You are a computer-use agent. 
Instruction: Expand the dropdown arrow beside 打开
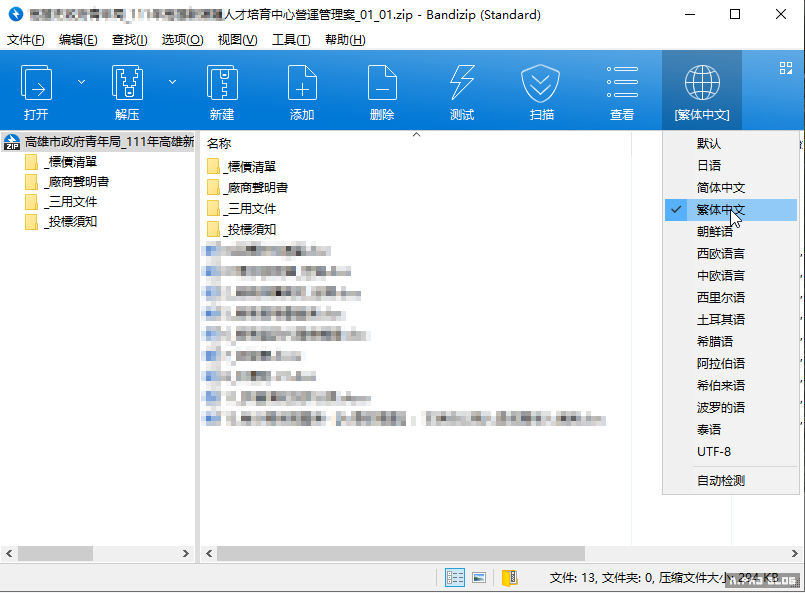point(82,82)
